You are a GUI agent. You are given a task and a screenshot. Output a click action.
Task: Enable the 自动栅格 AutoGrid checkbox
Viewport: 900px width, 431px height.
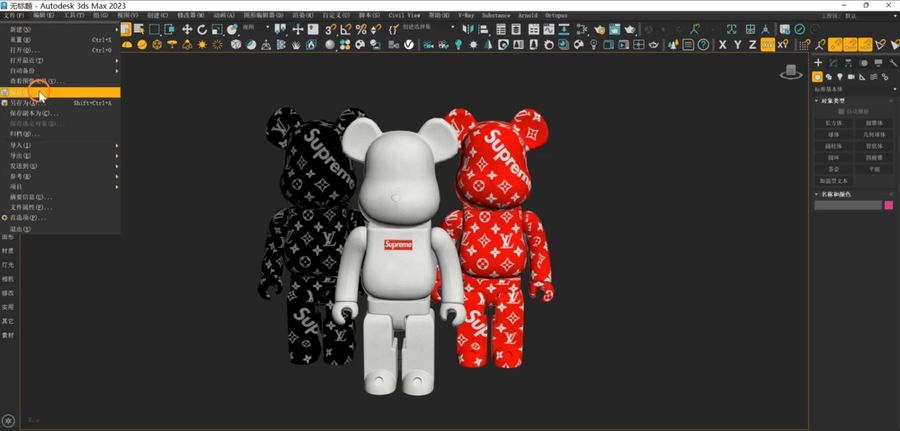[x=841, y=111]
